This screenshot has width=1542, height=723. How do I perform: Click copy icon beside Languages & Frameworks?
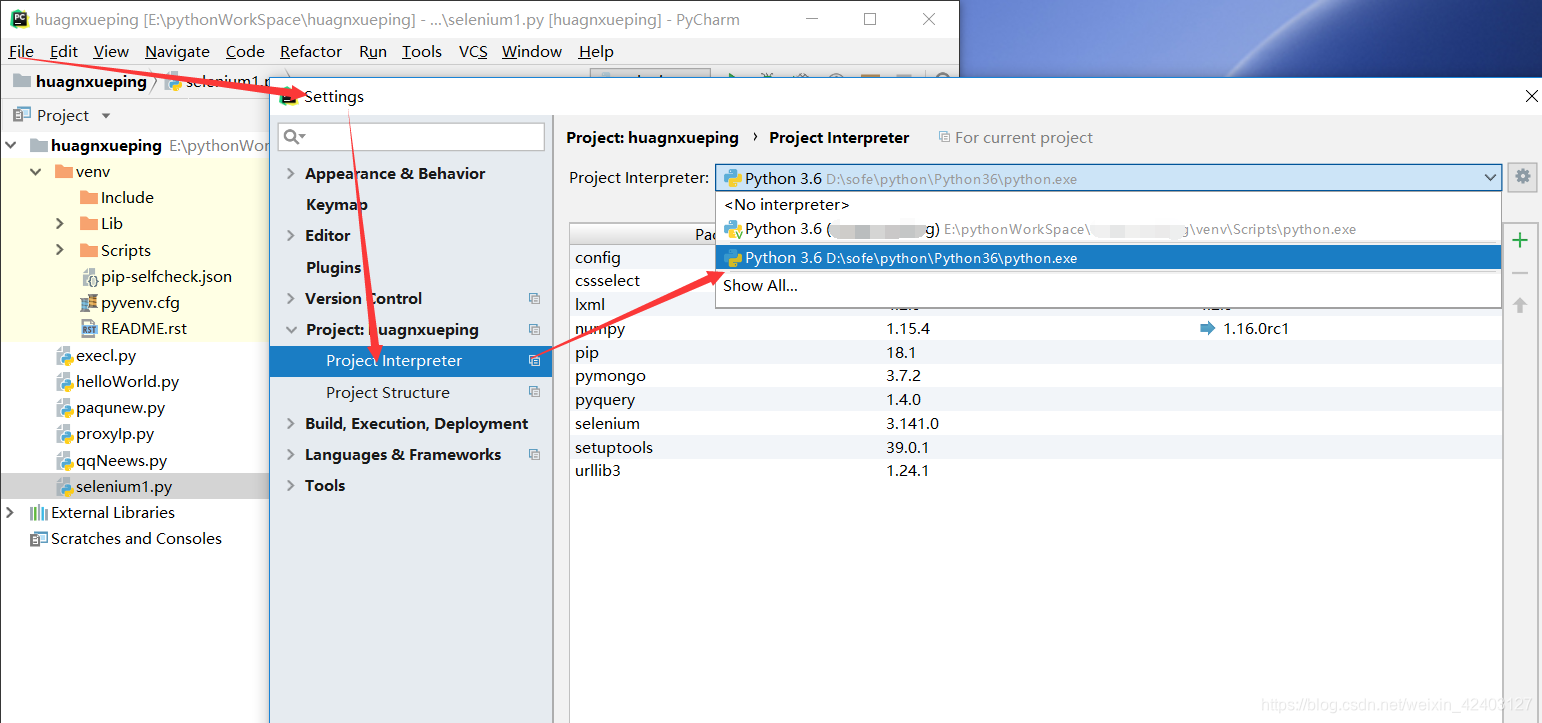point(534,454)
